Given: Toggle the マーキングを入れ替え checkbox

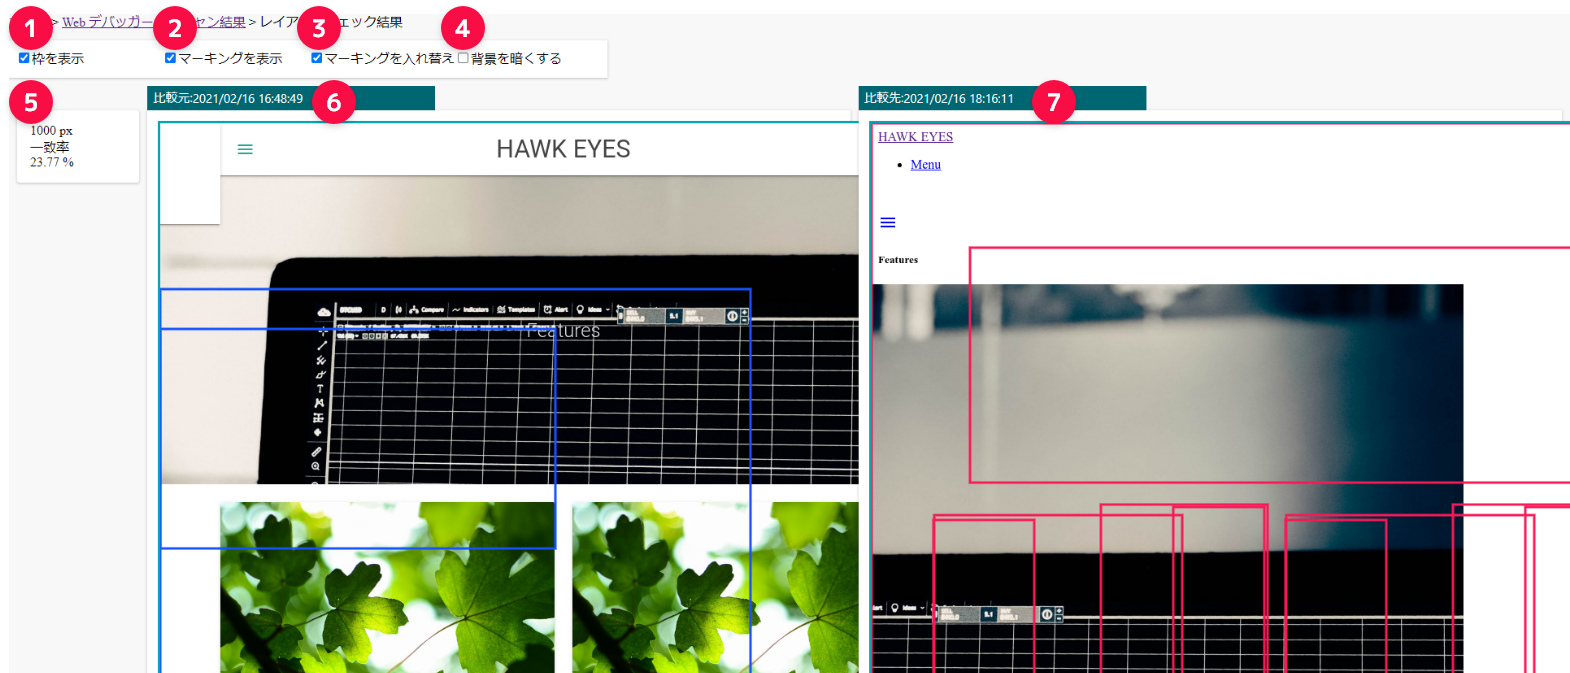Looking at the screenshot, I should 316,58.
